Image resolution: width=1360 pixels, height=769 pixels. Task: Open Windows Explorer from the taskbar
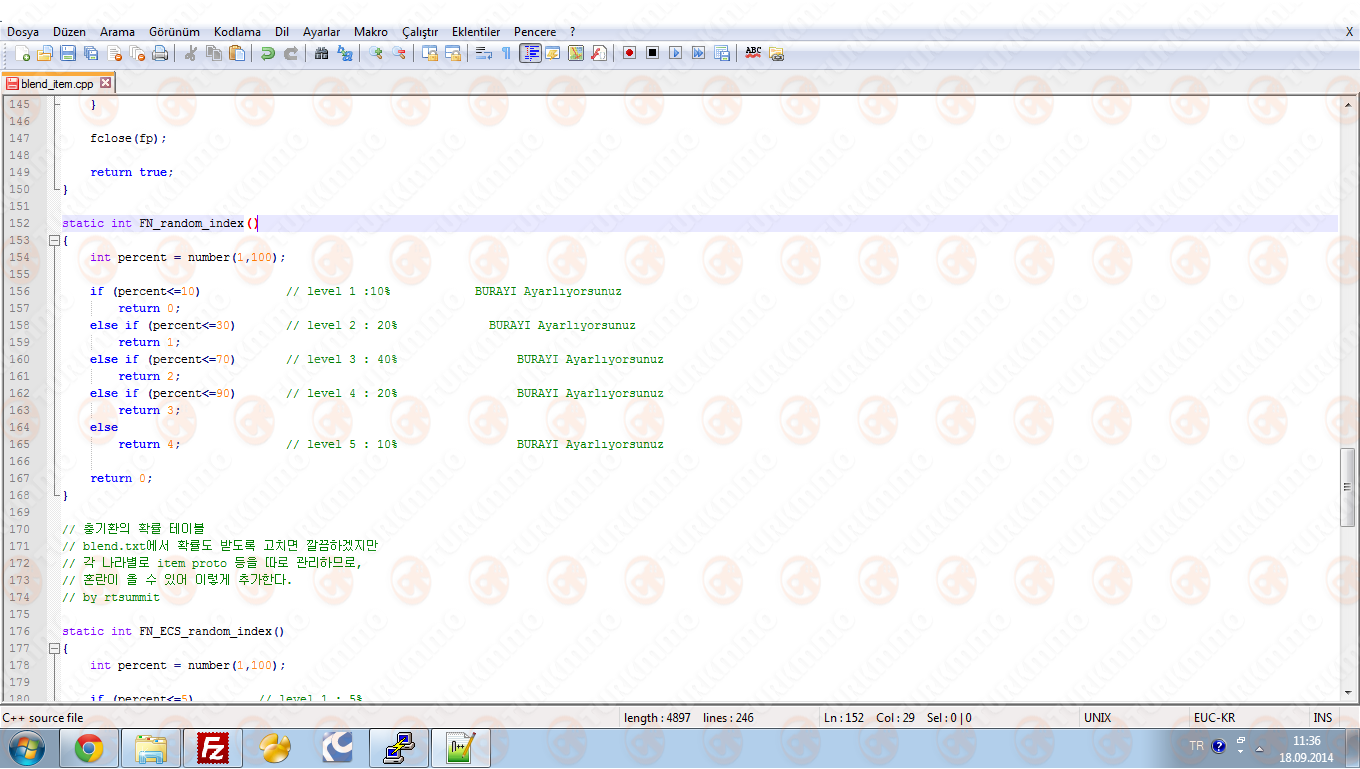point(151,748)
